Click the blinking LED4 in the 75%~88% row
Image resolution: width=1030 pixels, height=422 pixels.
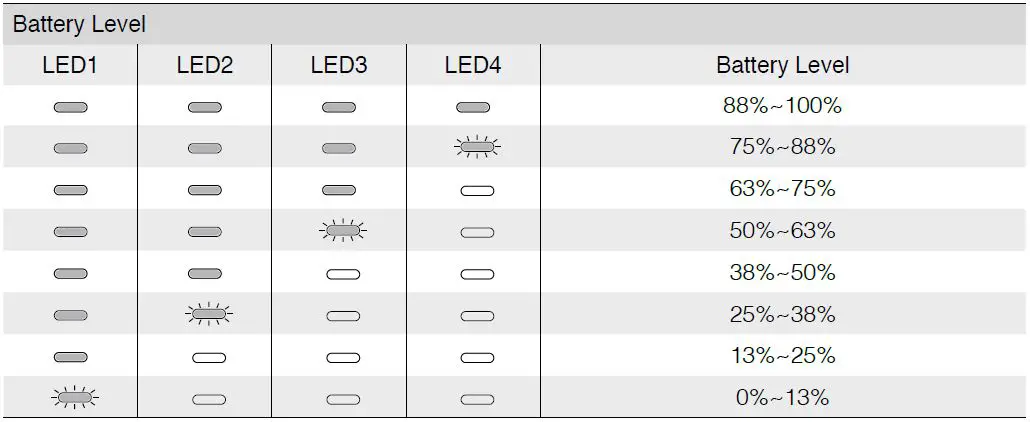click(476, 148)
